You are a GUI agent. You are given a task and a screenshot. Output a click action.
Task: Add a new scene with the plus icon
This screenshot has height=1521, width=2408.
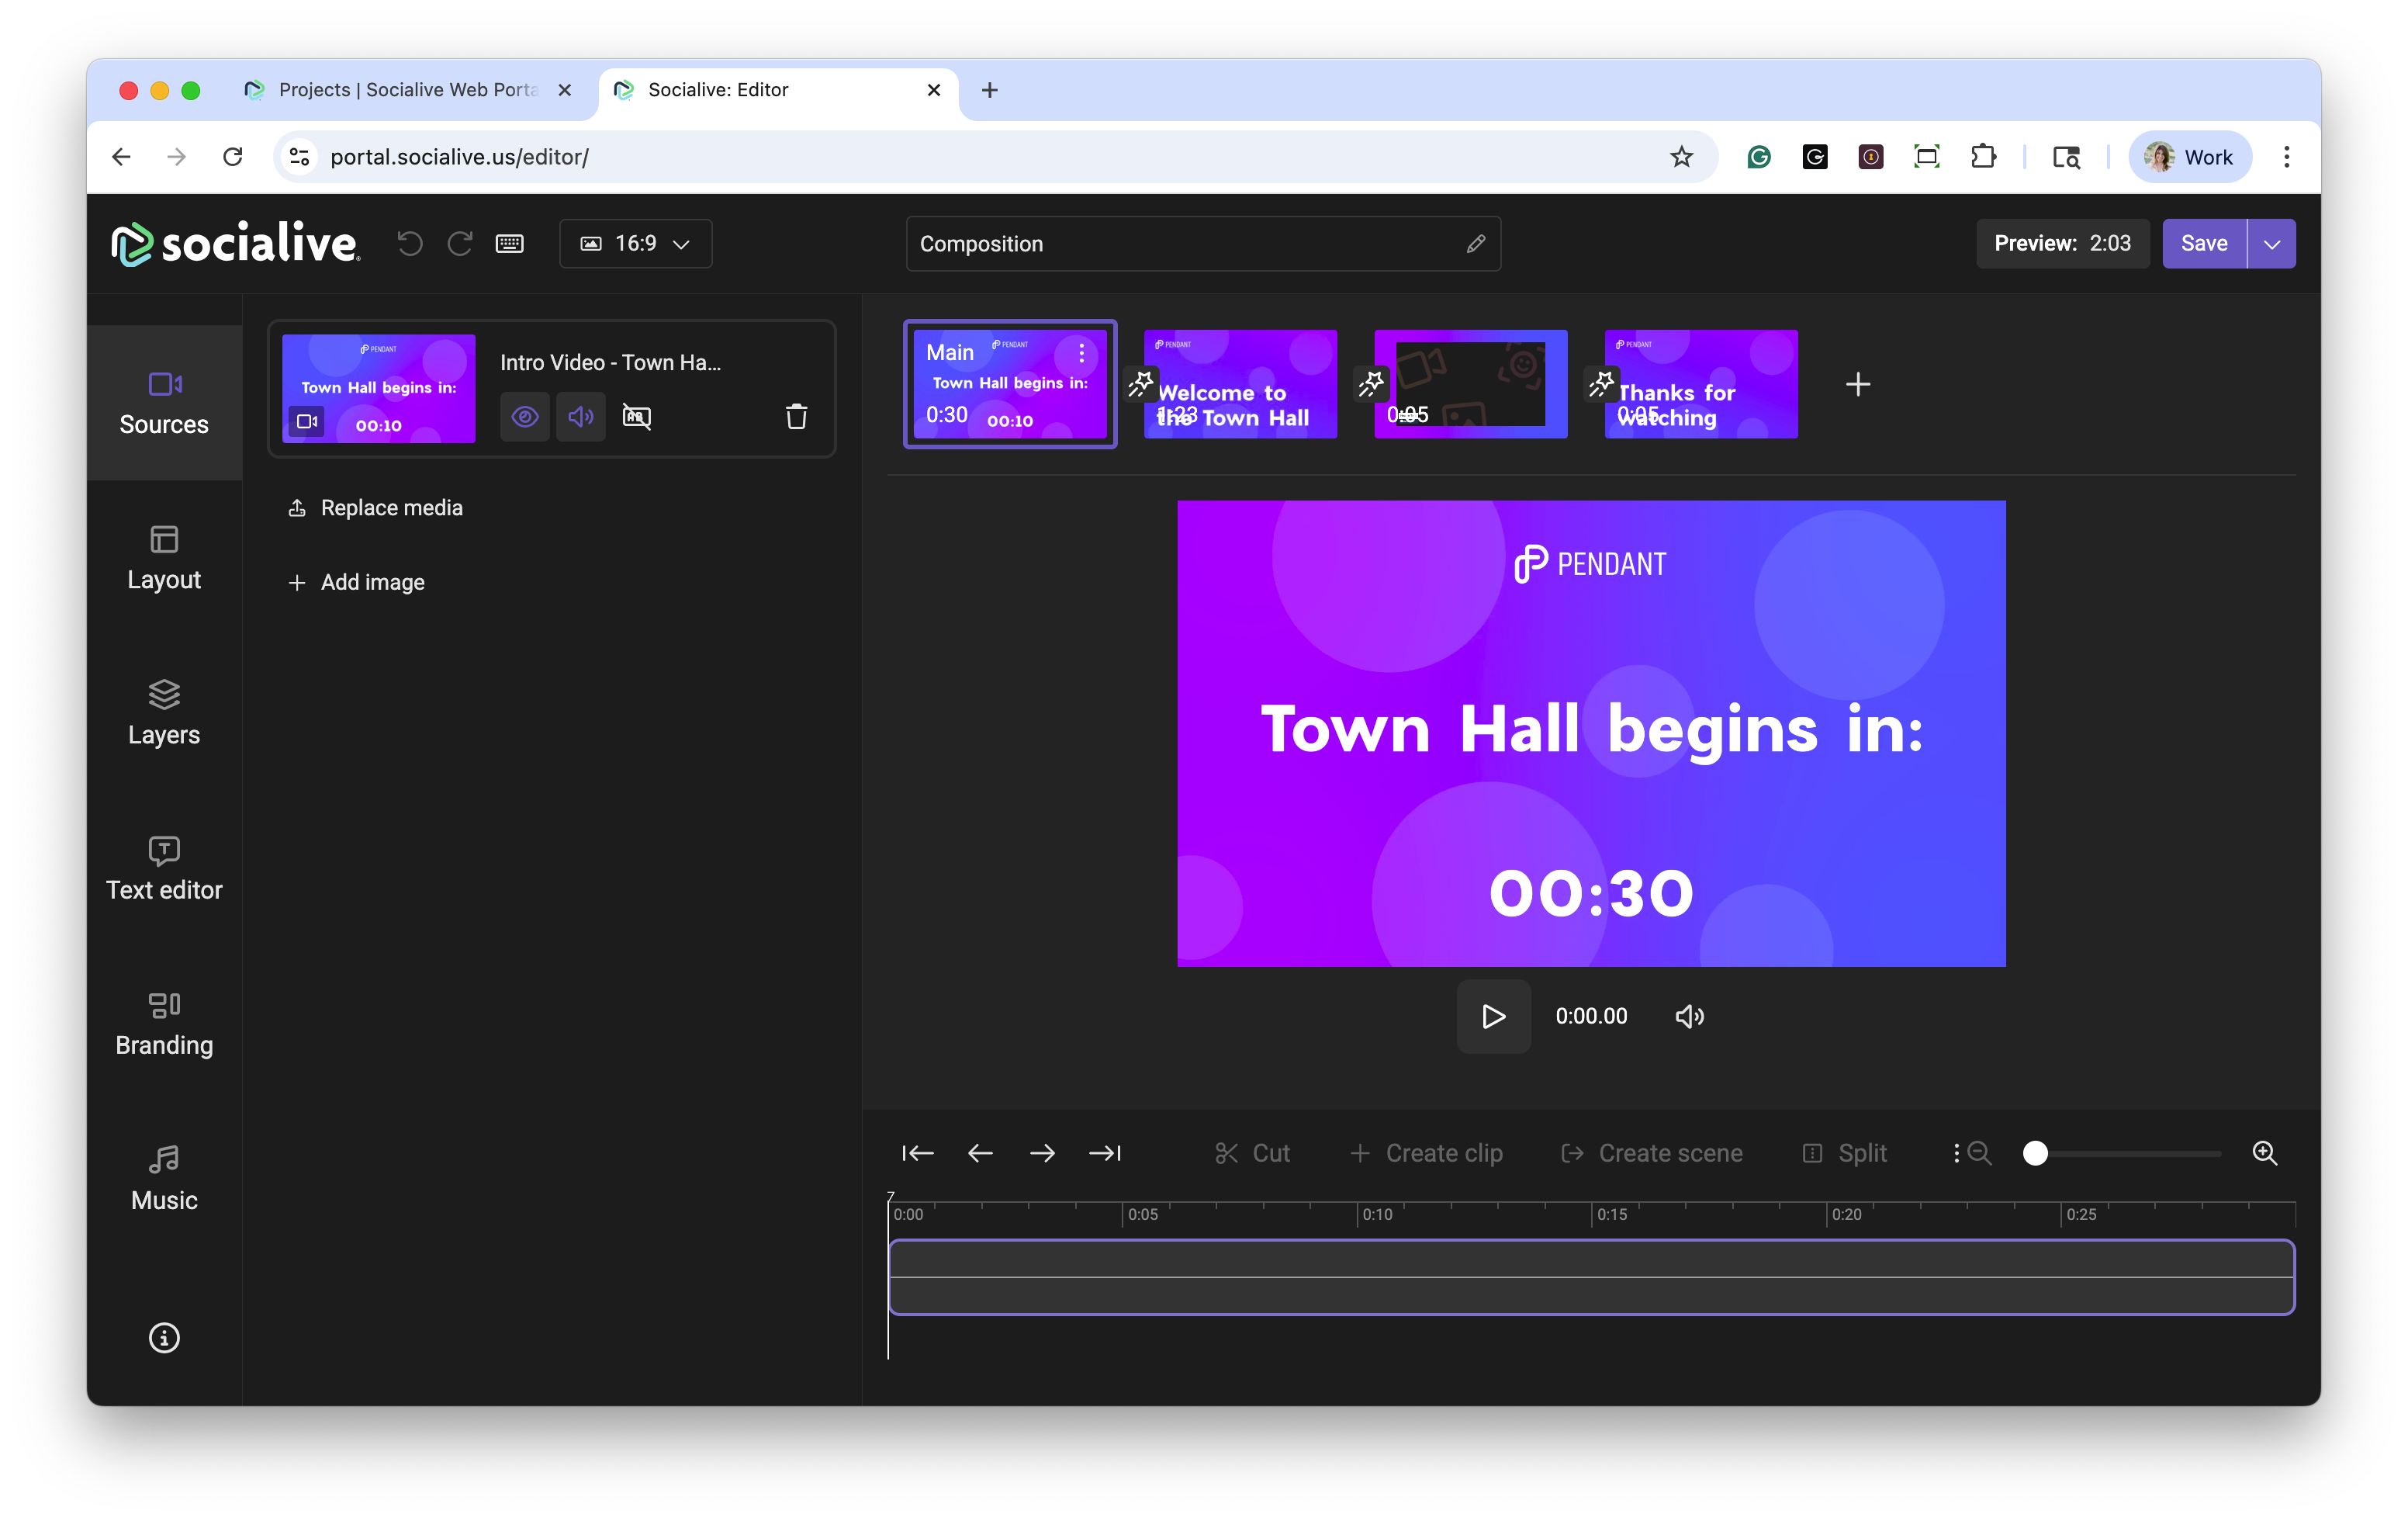click(x=1857, y=384)
